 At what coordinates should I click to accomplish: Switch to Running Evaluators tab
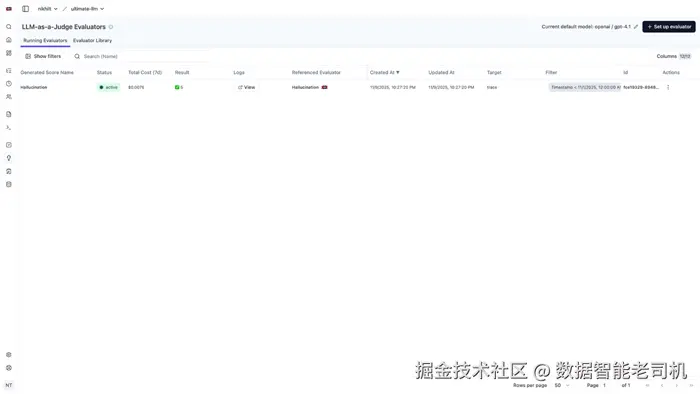tap(45, 41)
